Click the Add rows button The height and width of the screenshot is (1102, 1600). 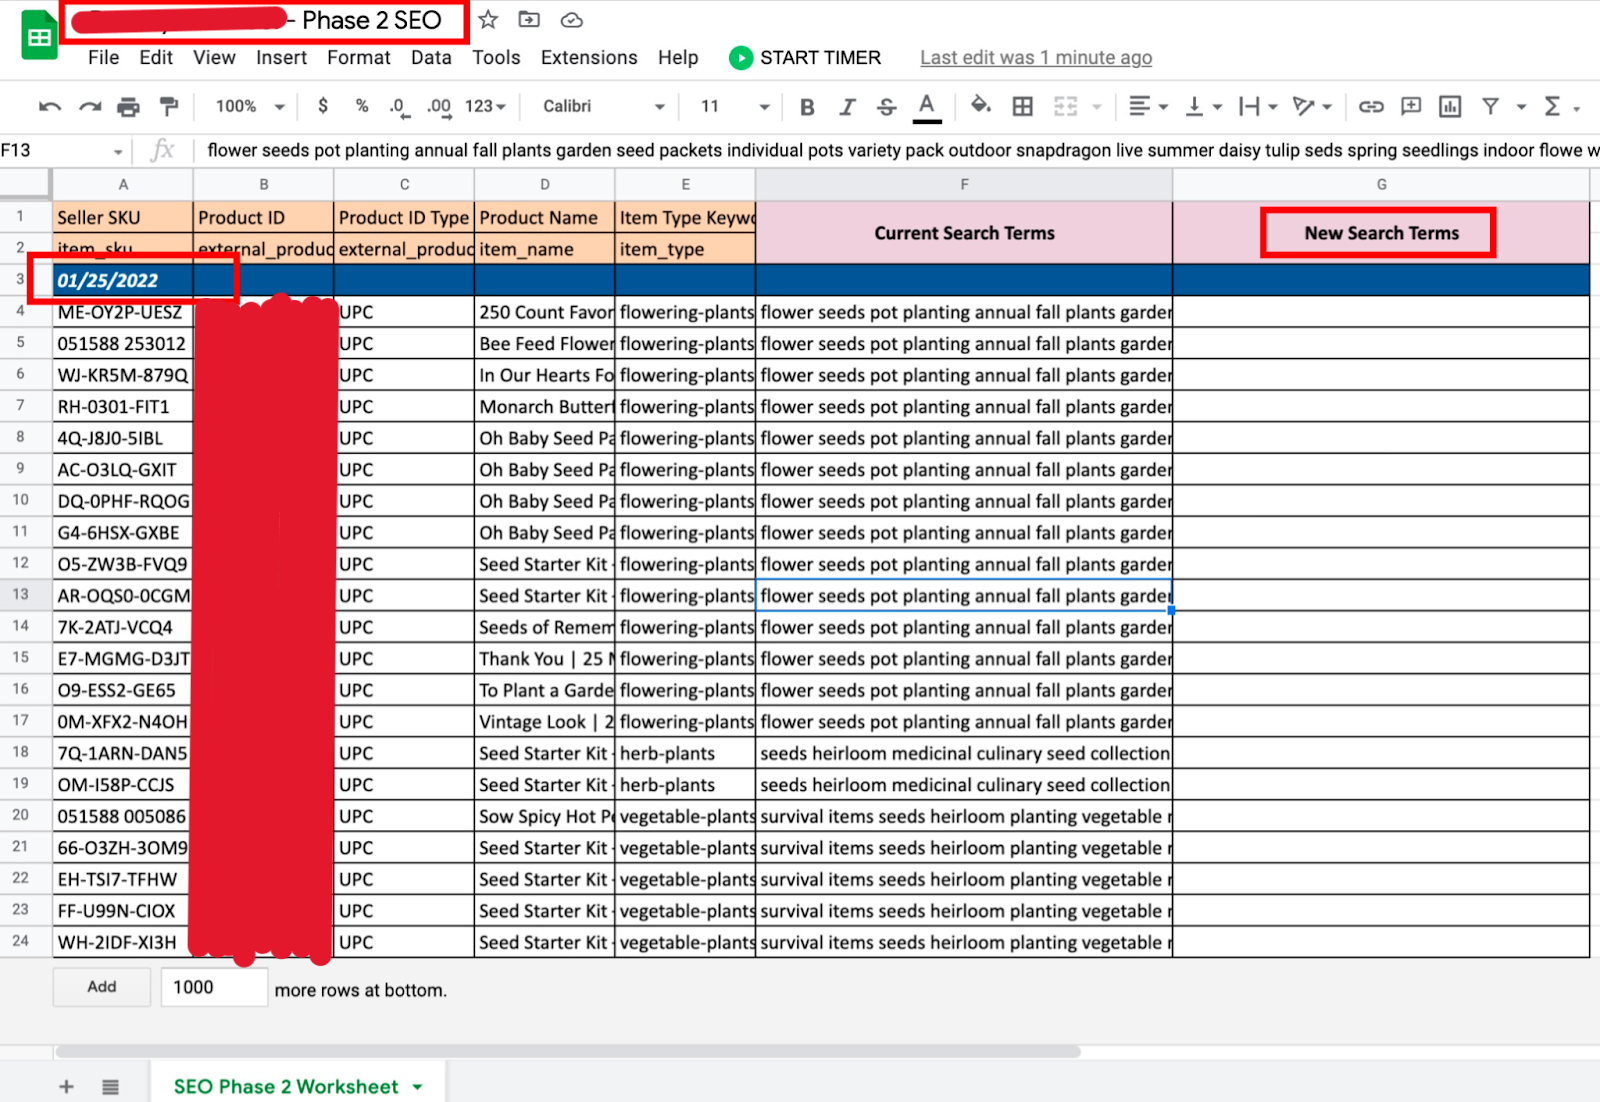click(102, 987)
